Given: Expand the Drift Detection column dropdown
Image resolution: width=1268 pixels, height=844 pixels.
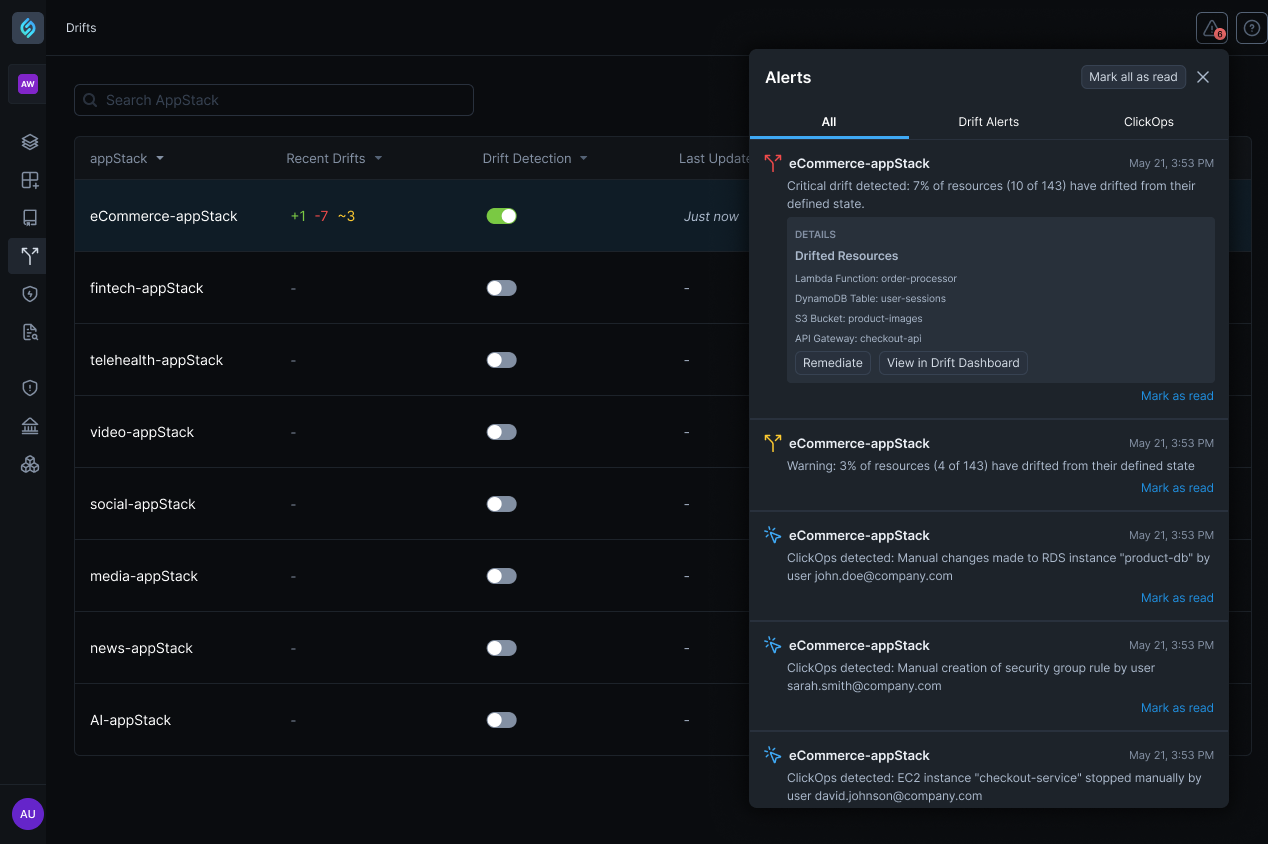Looking at the screenshot, I should (x=583, y=158).
